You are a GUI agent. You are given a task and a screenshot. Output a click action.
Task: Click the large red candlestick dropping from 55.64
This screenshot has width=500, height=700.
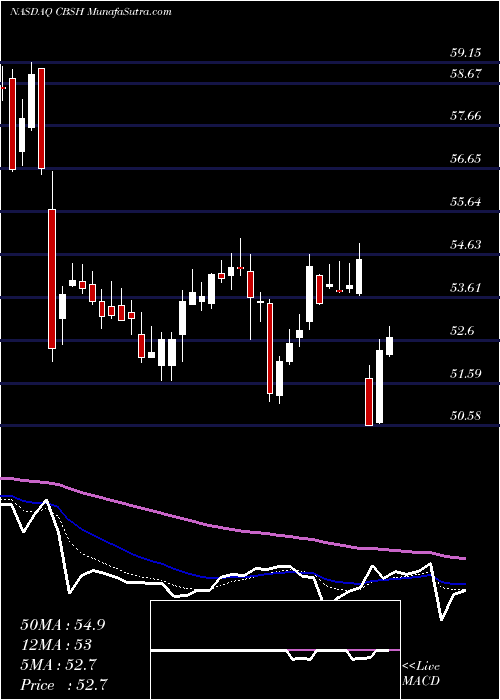pos(52,279)
